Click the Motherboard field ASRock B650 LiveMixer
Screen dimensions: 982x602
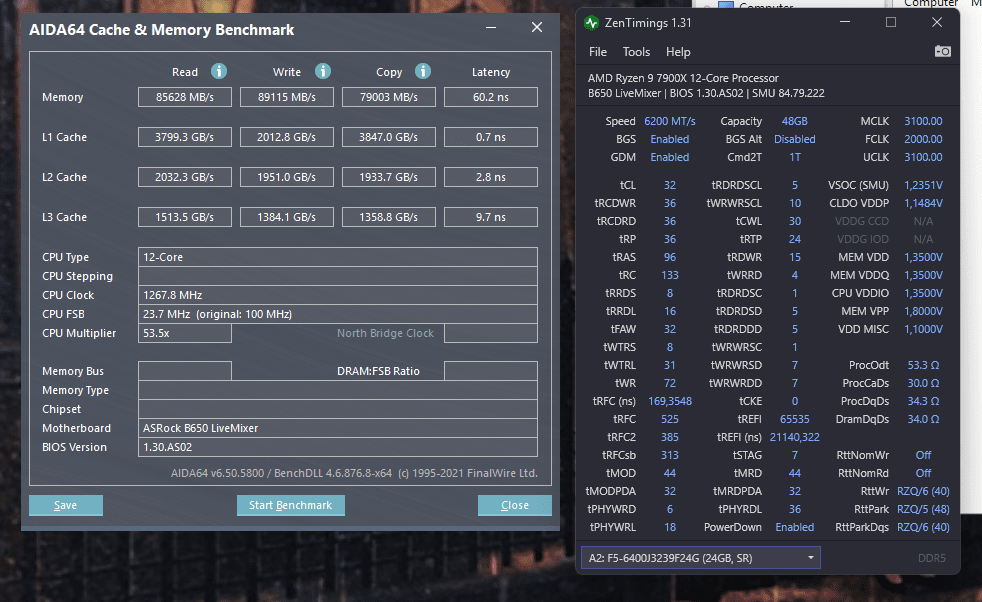tap(338, 428)
